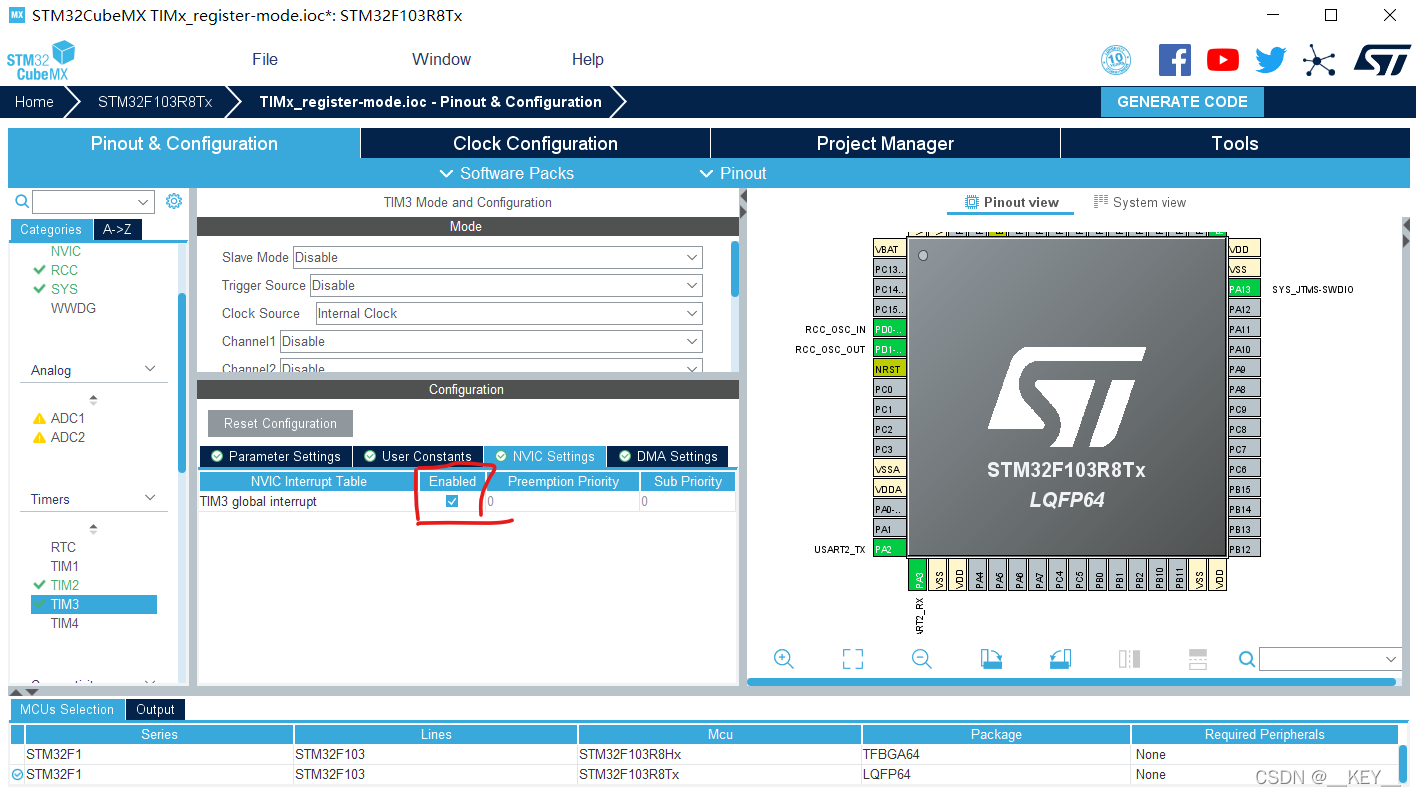Switch to System view

tap(1140, 202)
